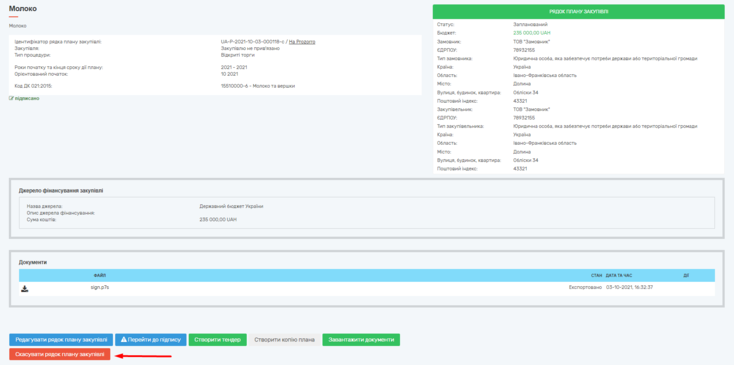The height and width of the screenshot is (365, 734).
Task: Click 'Державний бюджет України' source name
Action: (x=231, y=206)
